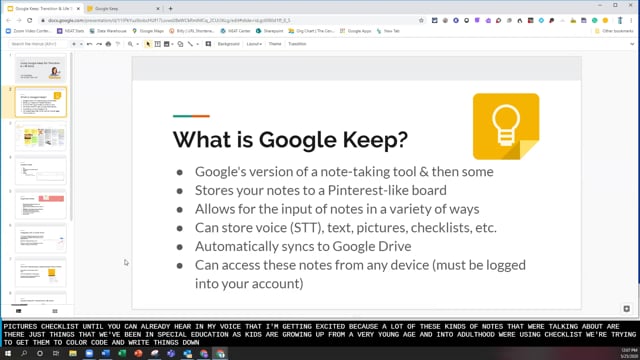This screenshot has height=360, width=640.
Task: Click the add comment icon
Action: (x=208, y=44)
